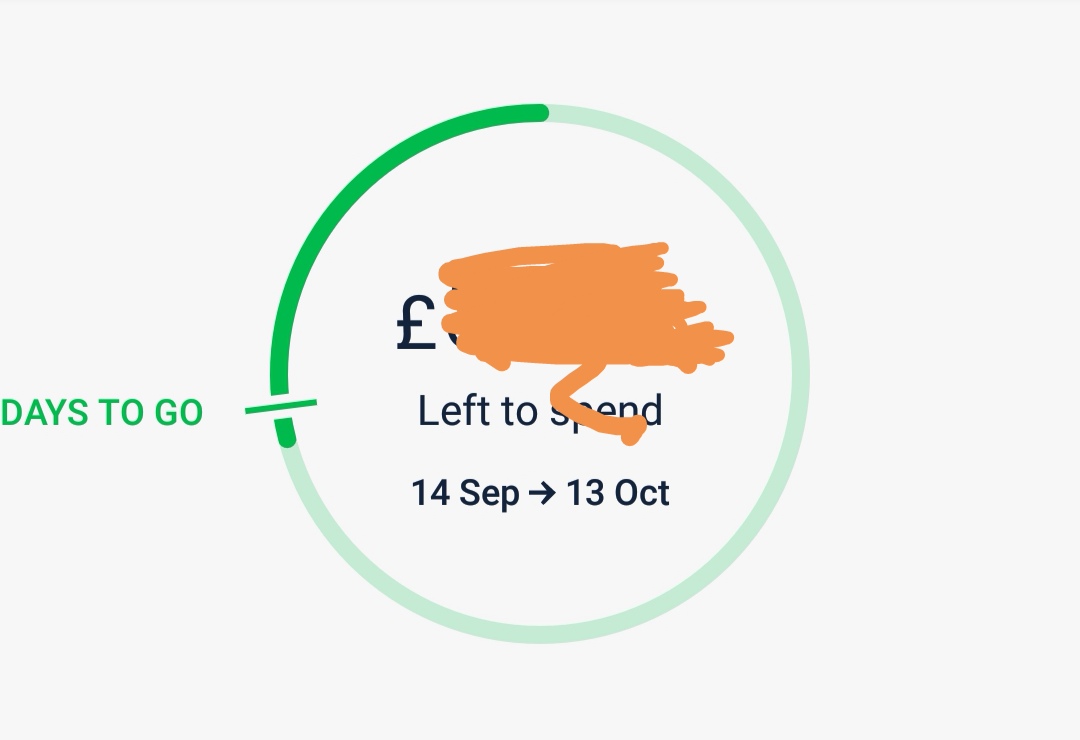Select the days-to-go tick marker on the ring
The width and height of the screenshot is (1080, 740).
tap(281, 407)
